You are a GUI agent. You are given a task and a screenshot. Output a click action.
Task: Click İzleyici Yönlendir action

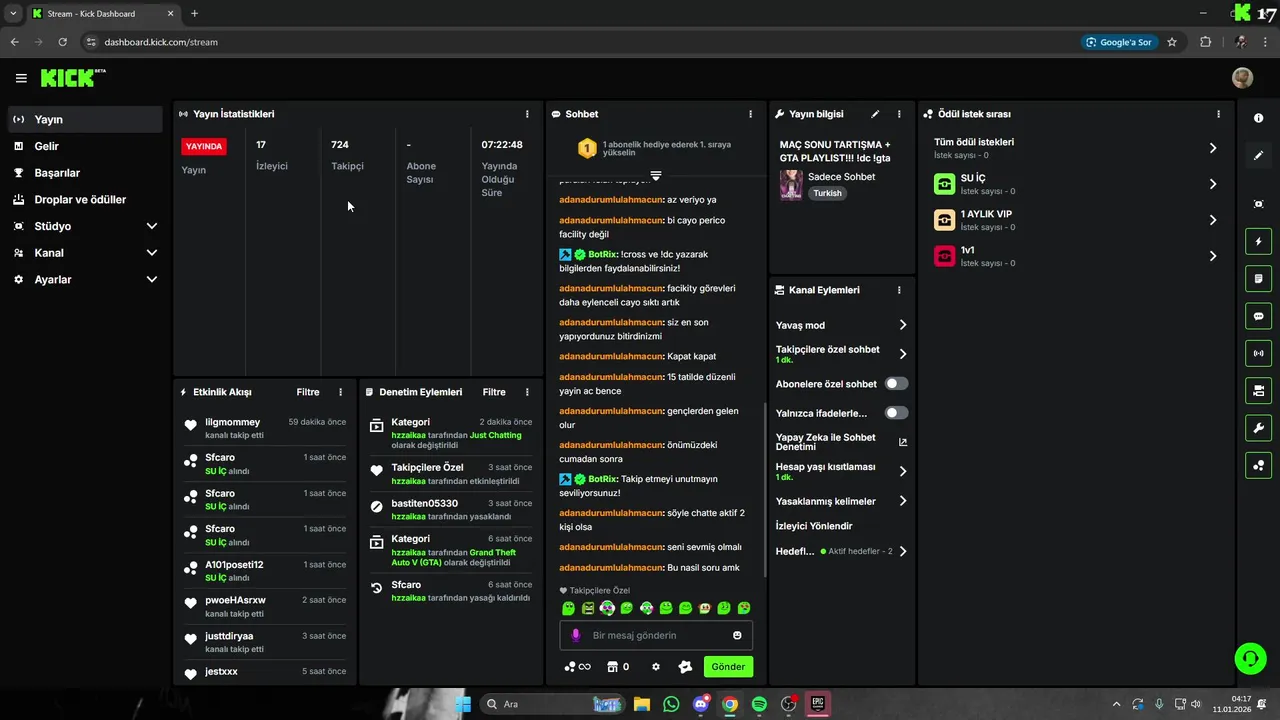coord(814,526)
